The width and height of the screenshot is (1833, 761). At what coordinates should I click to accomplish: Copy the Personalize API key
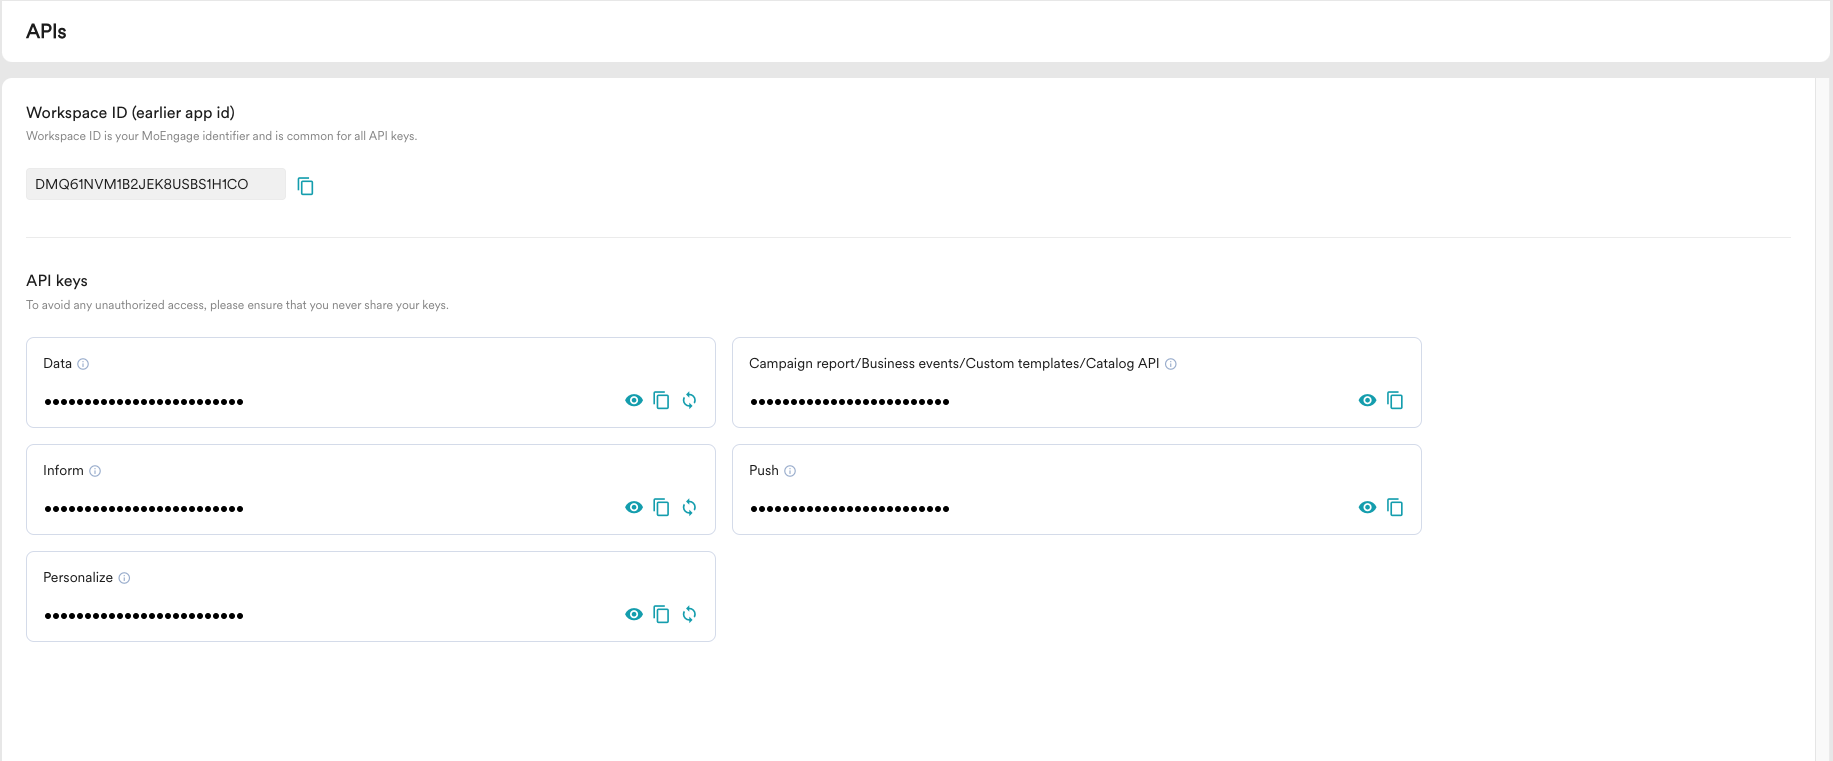pyautogui.click(x=661, y=614)
